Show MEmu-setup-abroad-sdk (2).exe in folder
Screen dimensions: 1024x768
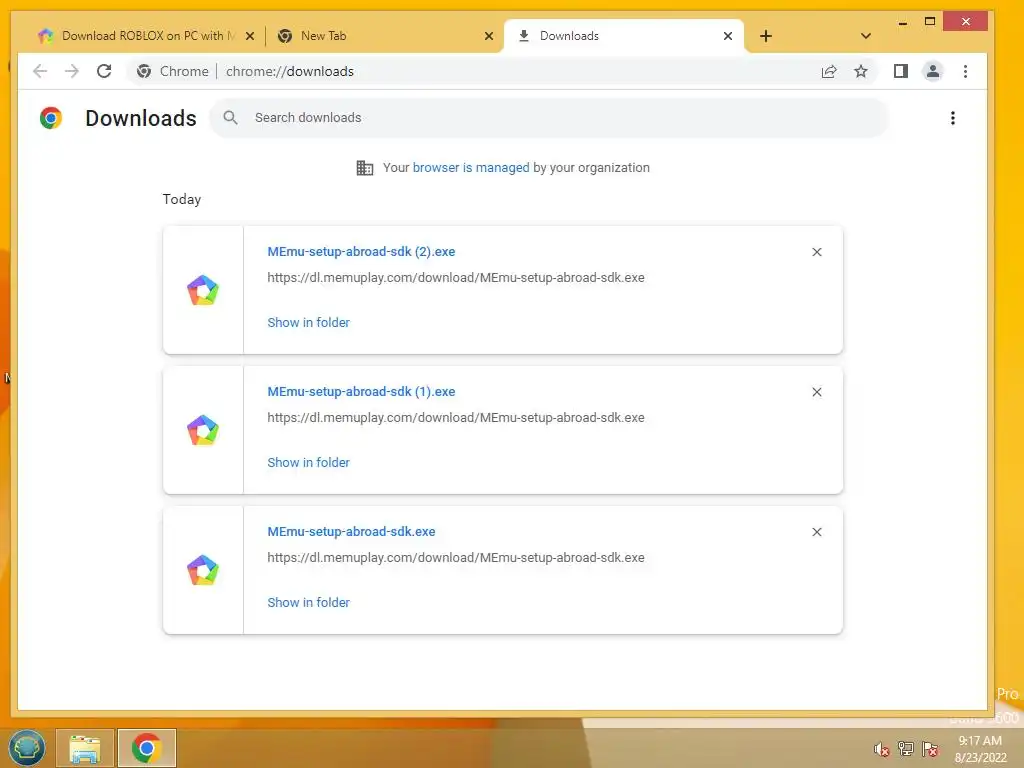click(308, 323)
